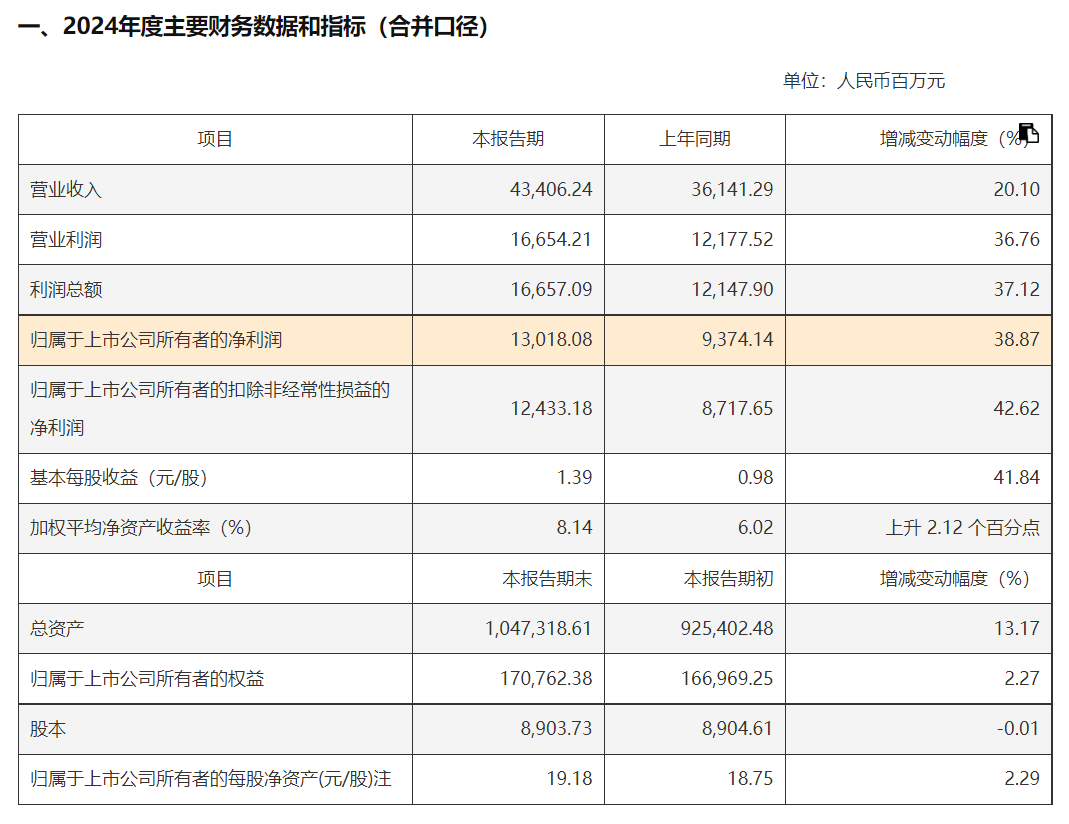
Task: Click the copy table icon in header corner
Action: 1028,133
